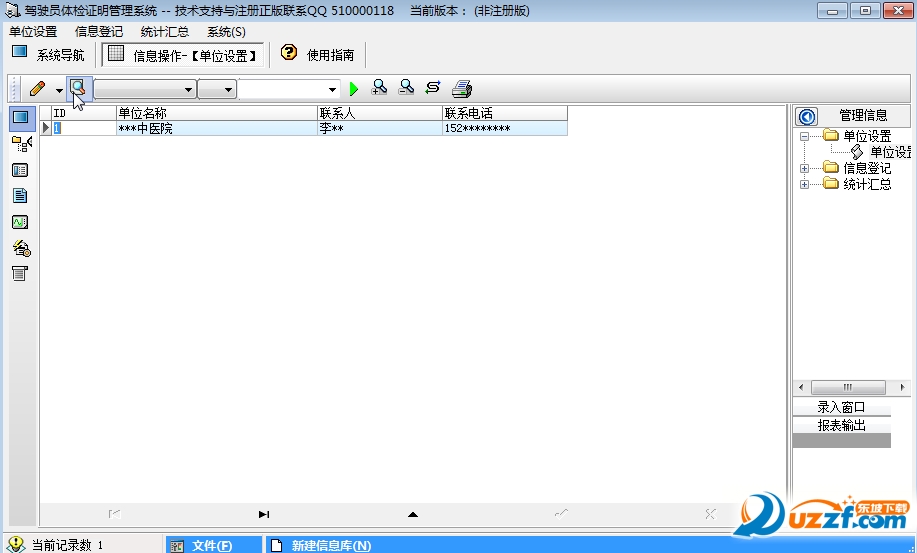Expand the 统计汇总 tree folder

point(805,185)
